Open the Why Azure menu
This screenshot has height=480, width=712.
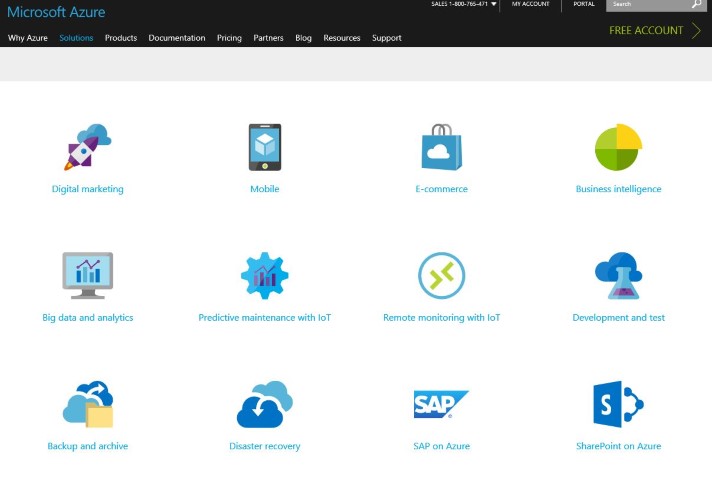coord(28,38)
